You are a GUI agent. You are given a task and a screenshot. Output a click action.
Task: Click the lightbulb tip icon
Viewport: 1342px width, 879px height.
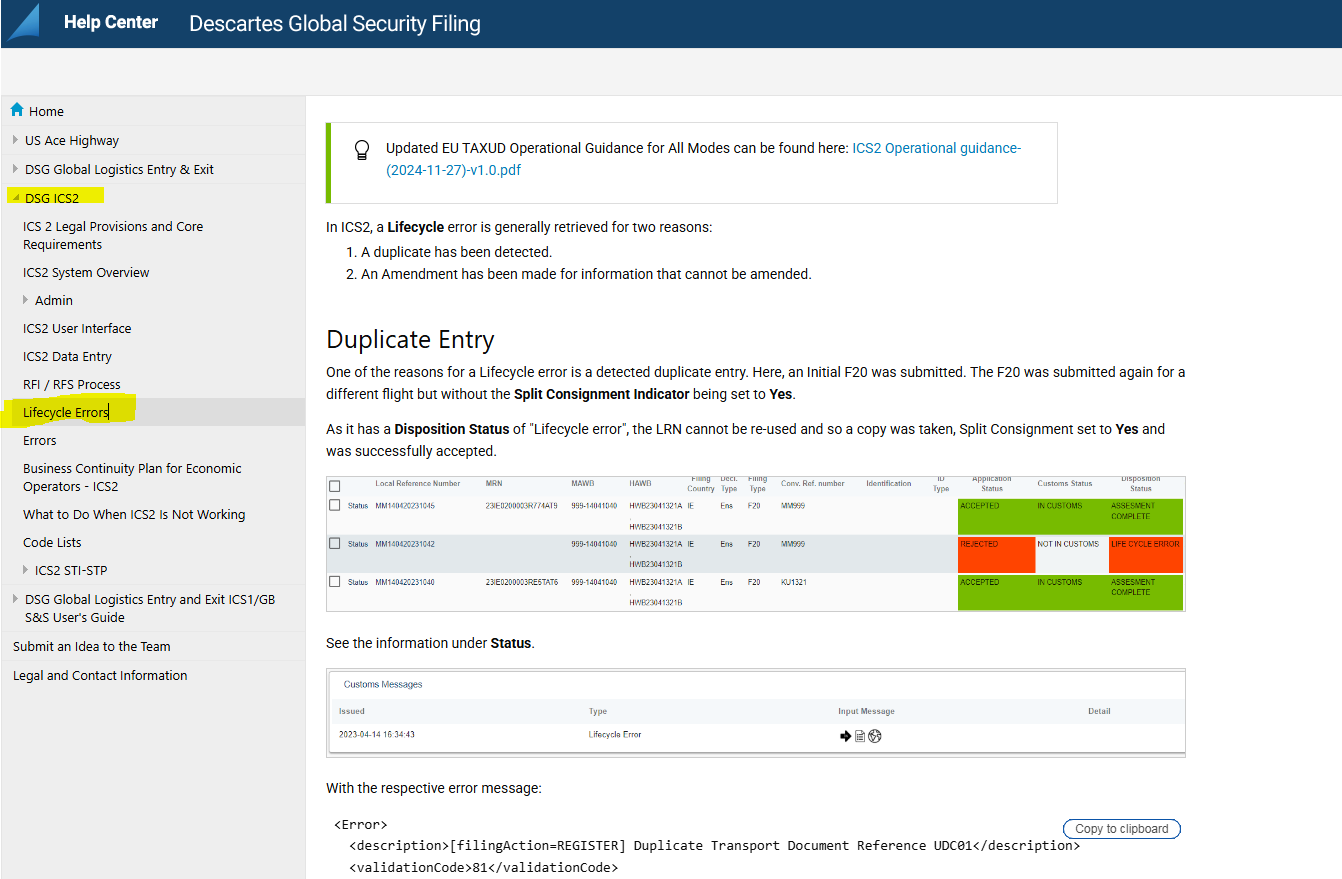point(362,151)
